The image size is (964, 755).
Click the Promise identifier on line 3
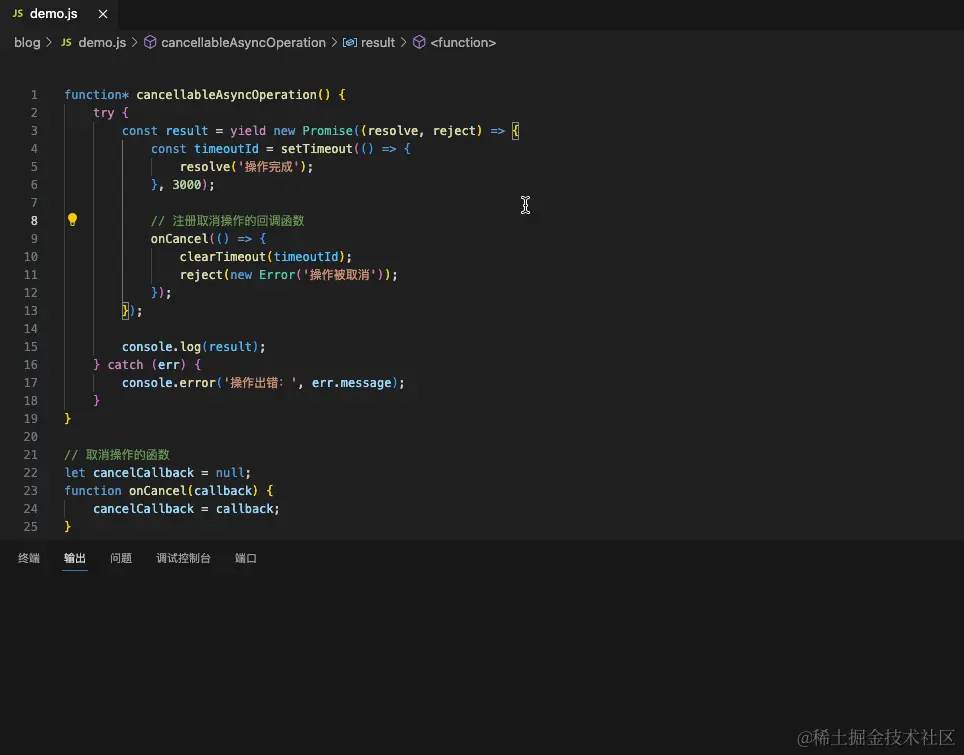(327, 131)
